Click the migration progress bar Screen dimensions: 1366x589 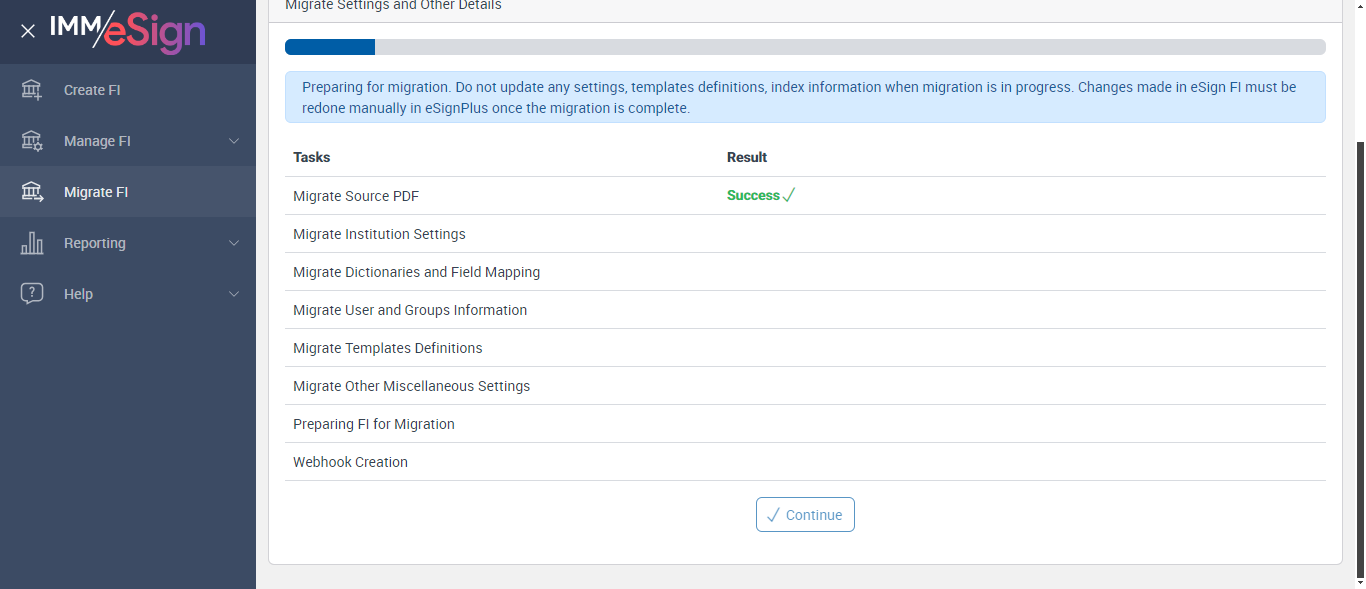point(805,47)
